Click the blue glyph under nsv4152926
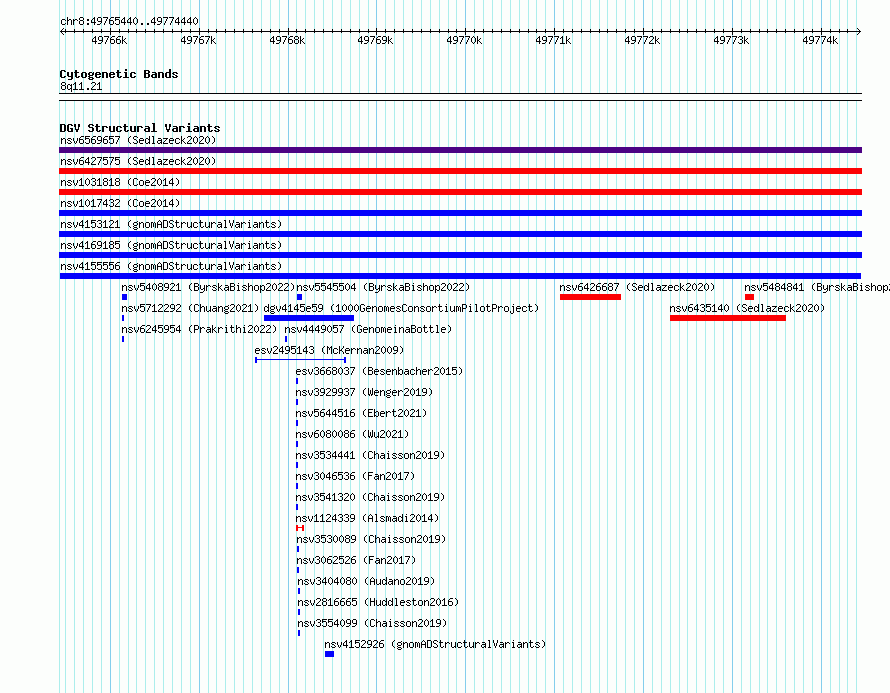This screenshot has width=890, height=693. [329, 654]
